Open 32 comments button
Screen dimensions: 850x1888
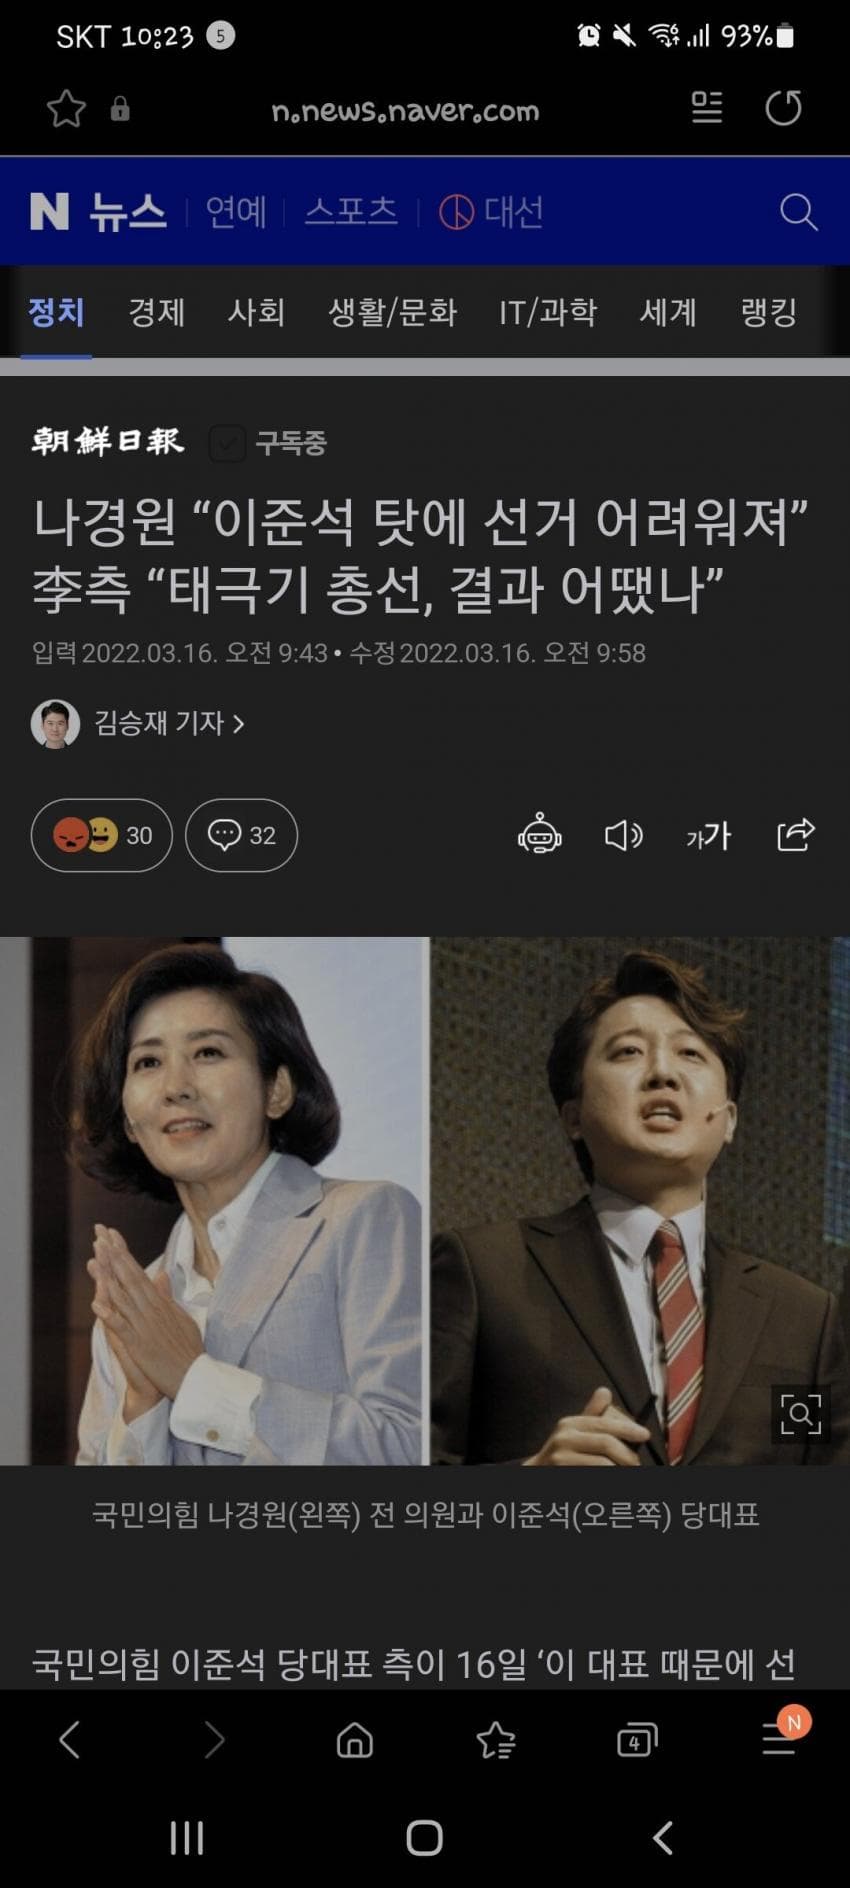click(x=241, y=835)
